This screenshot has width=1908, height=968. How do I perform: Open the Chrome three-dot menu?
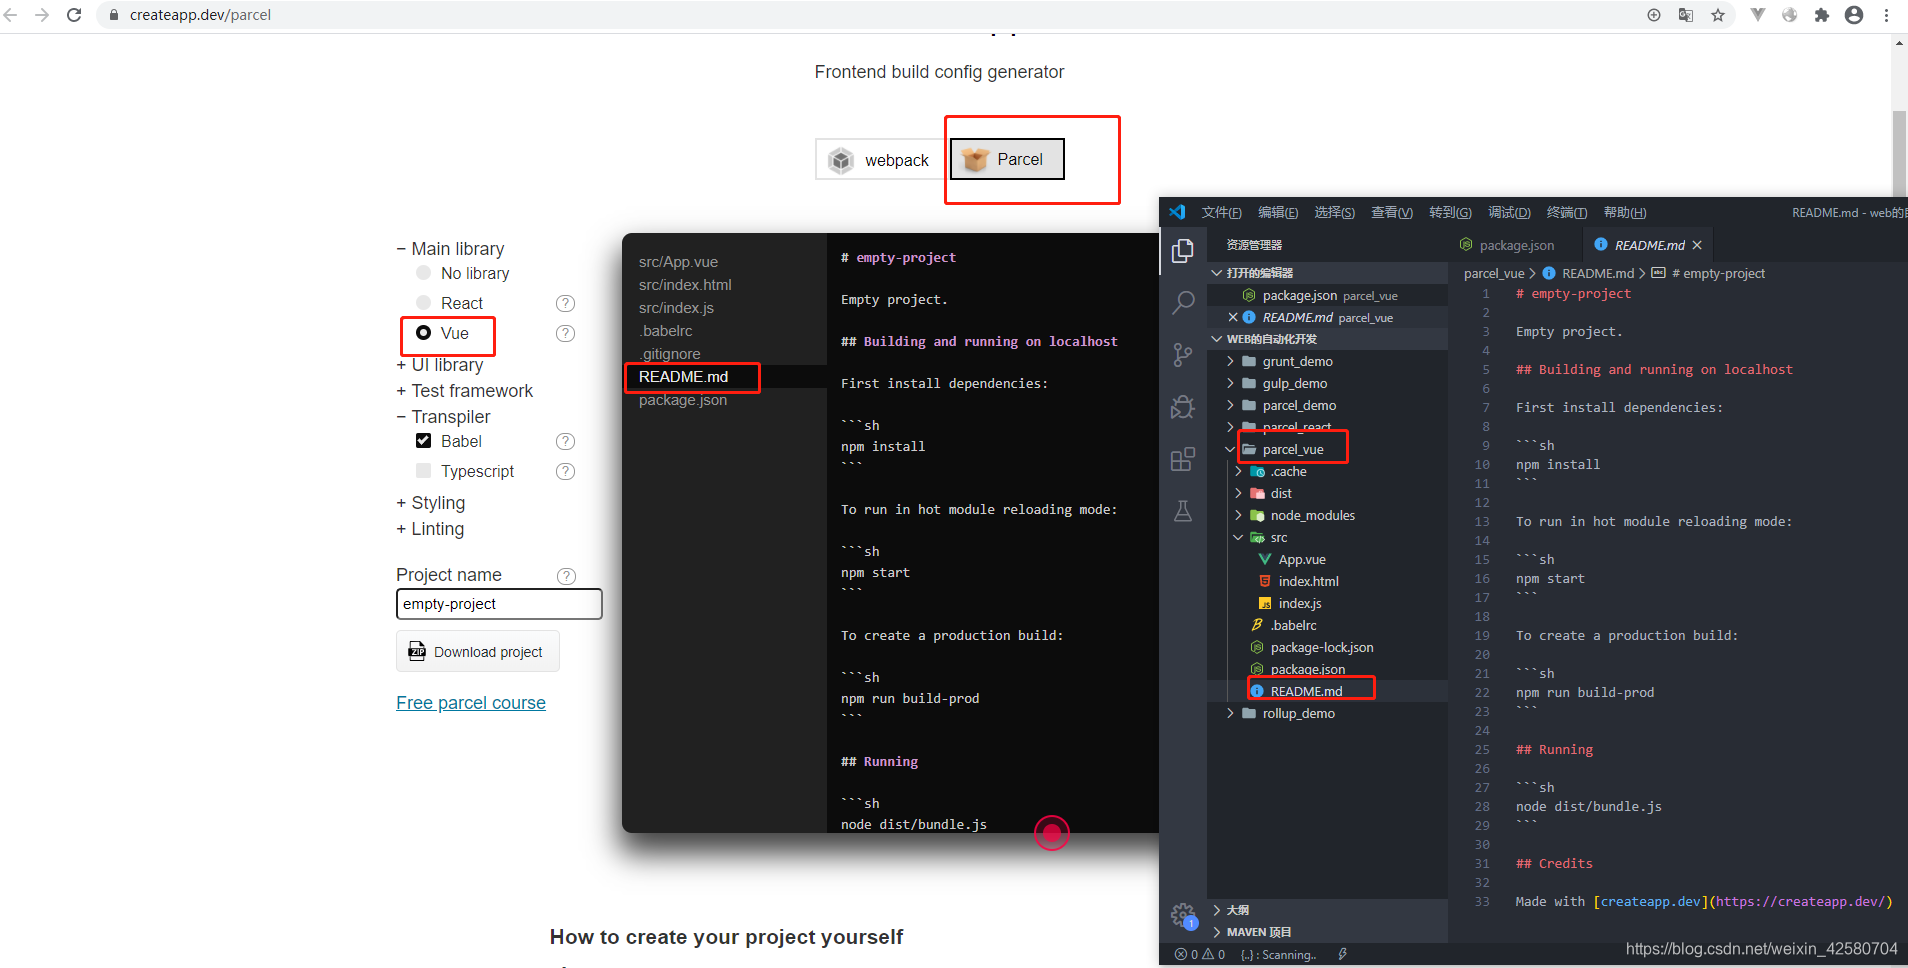[1886, 15]
